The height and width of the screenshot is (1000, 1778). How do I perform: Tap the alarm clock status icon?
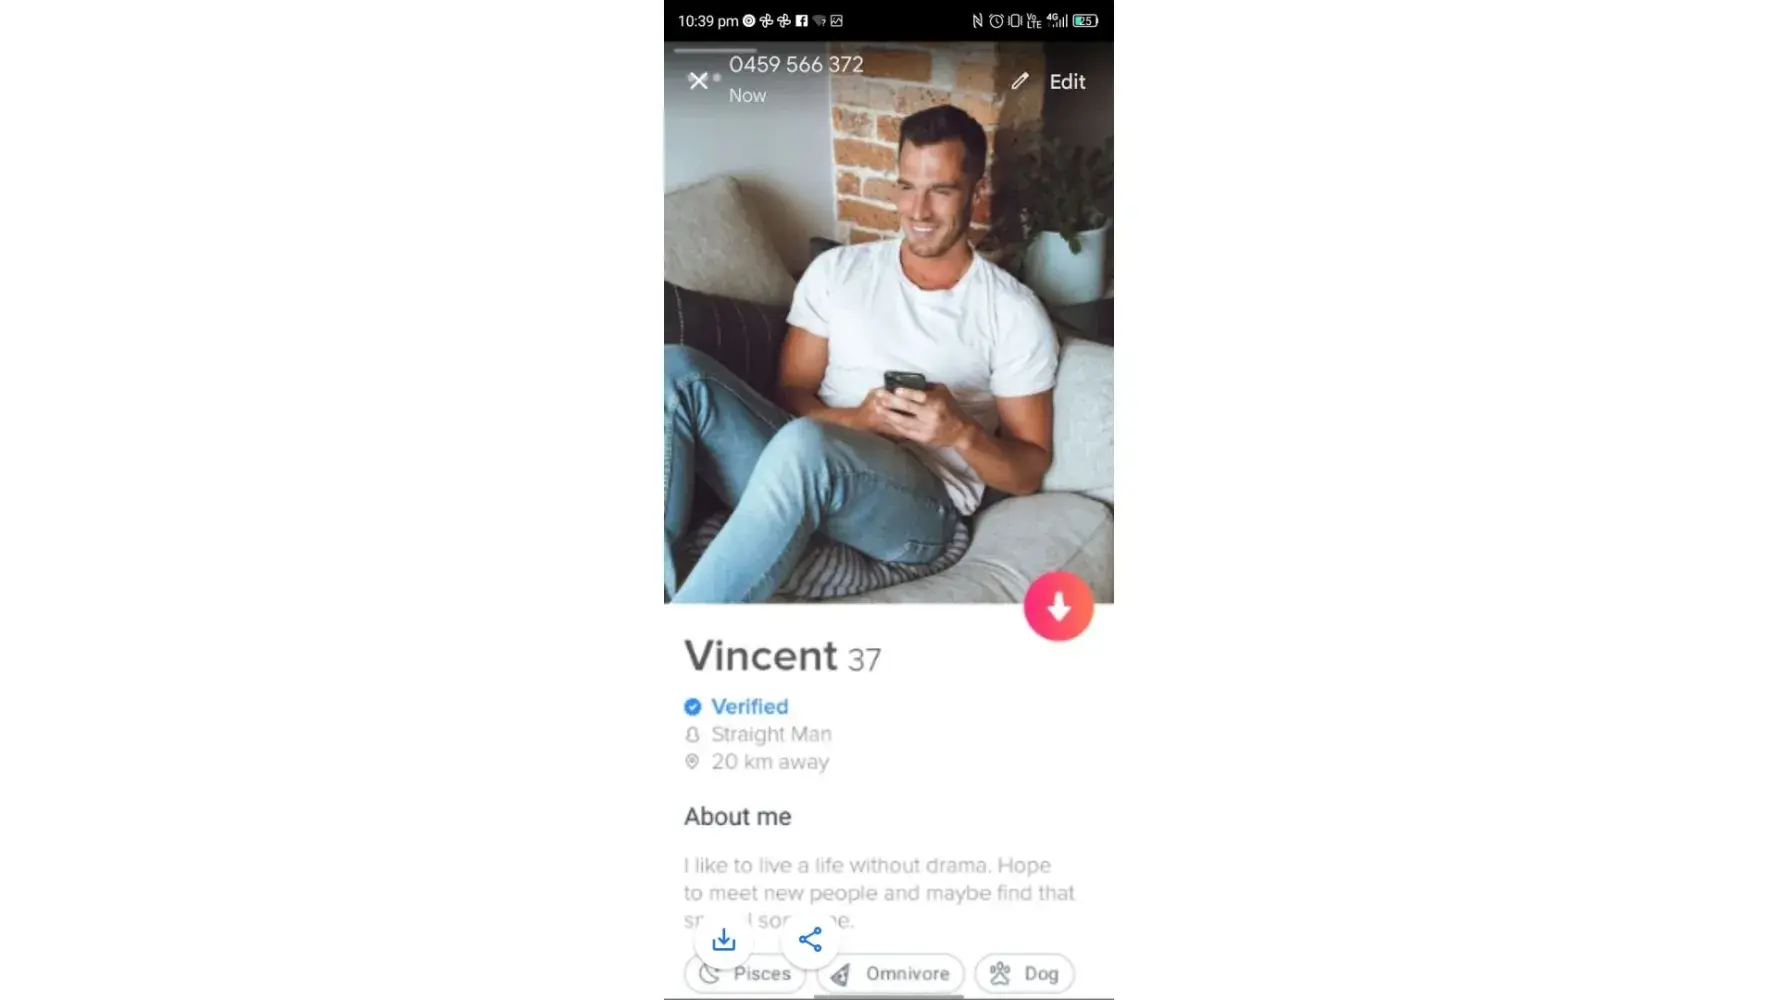coord(996,20)
